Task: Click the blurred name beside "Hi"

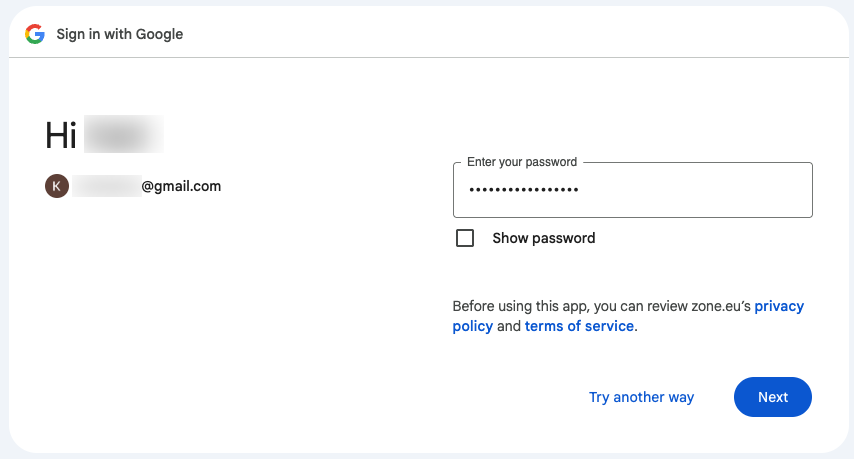Action: click(x=123, y=135)
